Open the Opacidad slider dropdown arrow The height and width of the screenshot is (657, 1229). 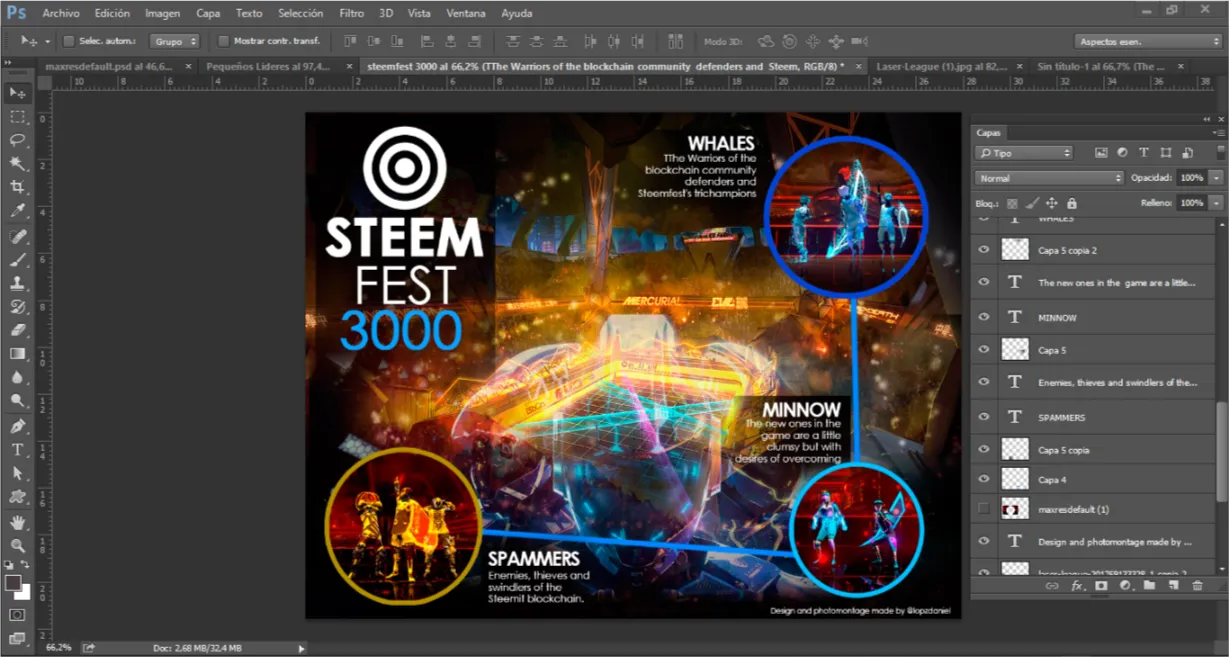1216,178
